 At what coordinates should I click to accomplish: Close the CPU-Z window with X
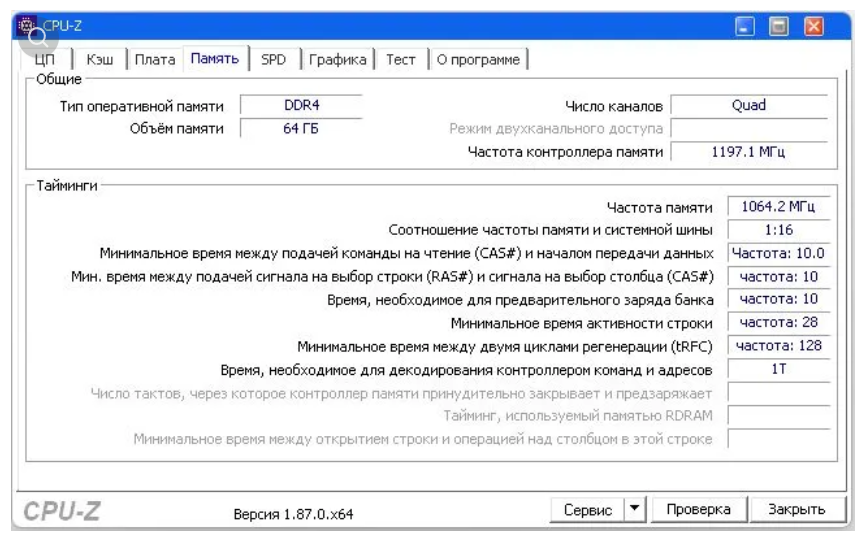coord(813,26)
